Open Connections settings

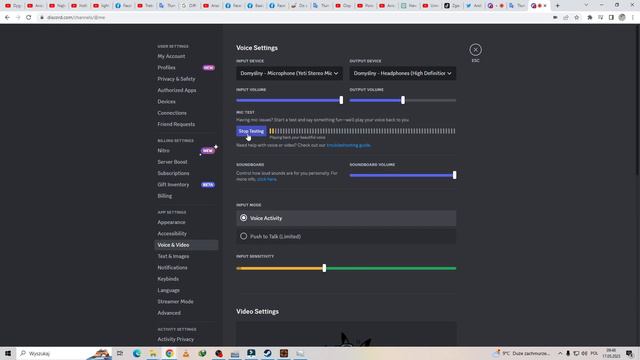tap(172, 113)
